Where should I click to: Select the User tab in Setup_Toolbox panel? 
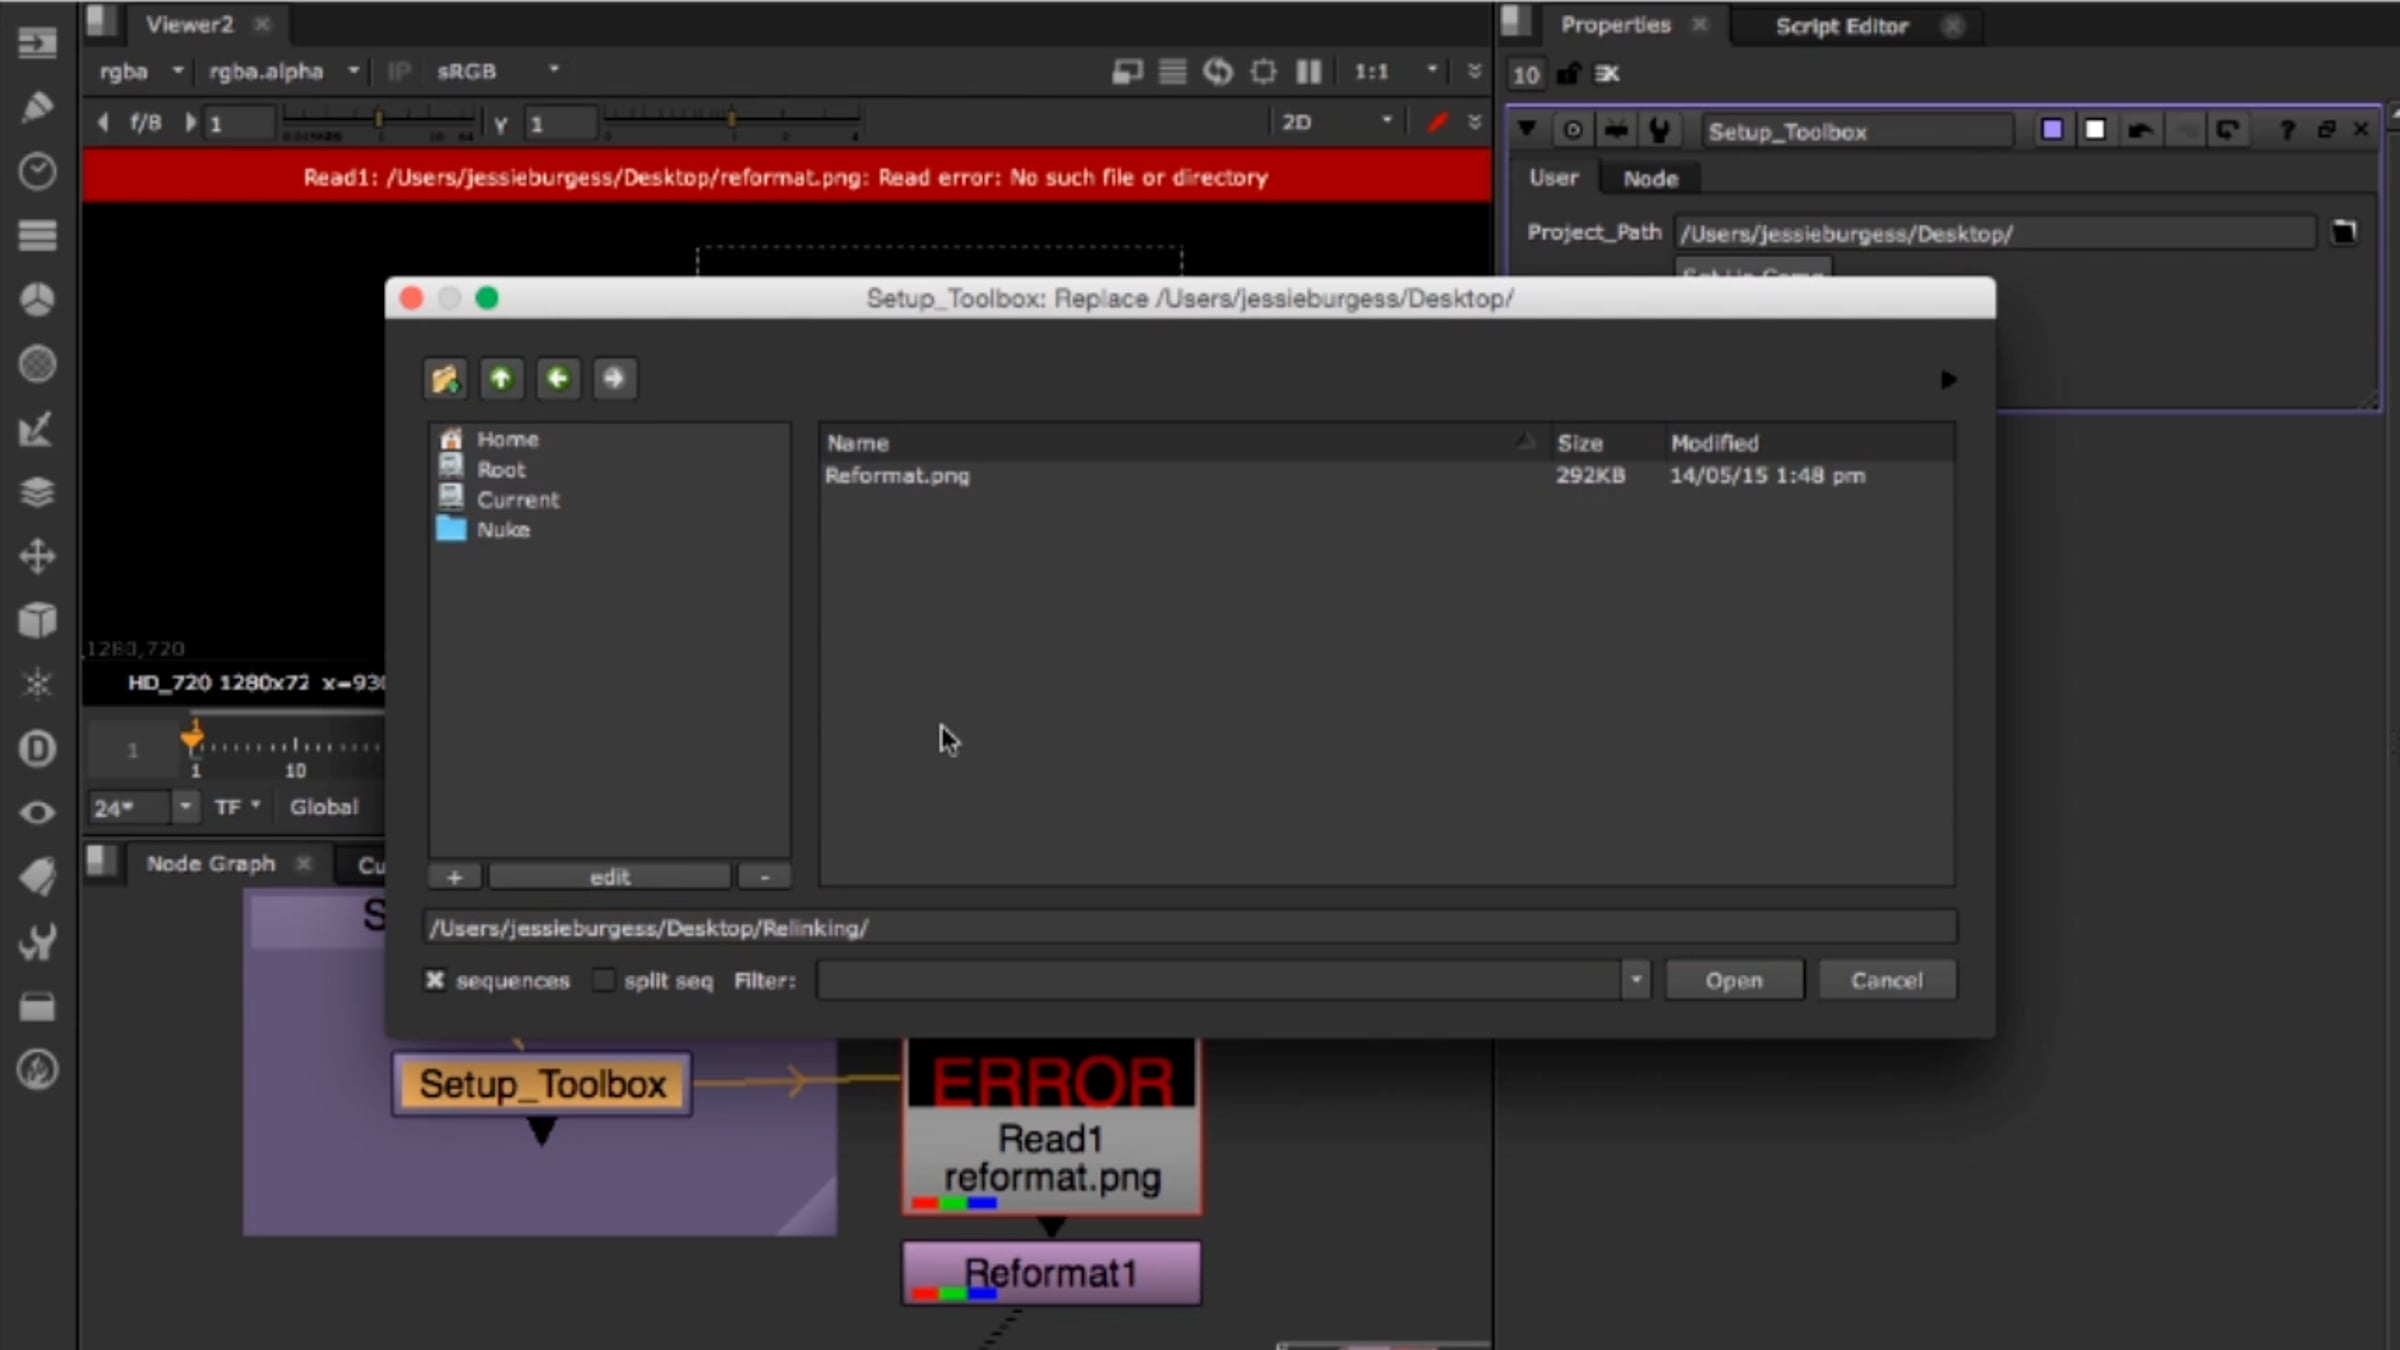pos(1553,178)
